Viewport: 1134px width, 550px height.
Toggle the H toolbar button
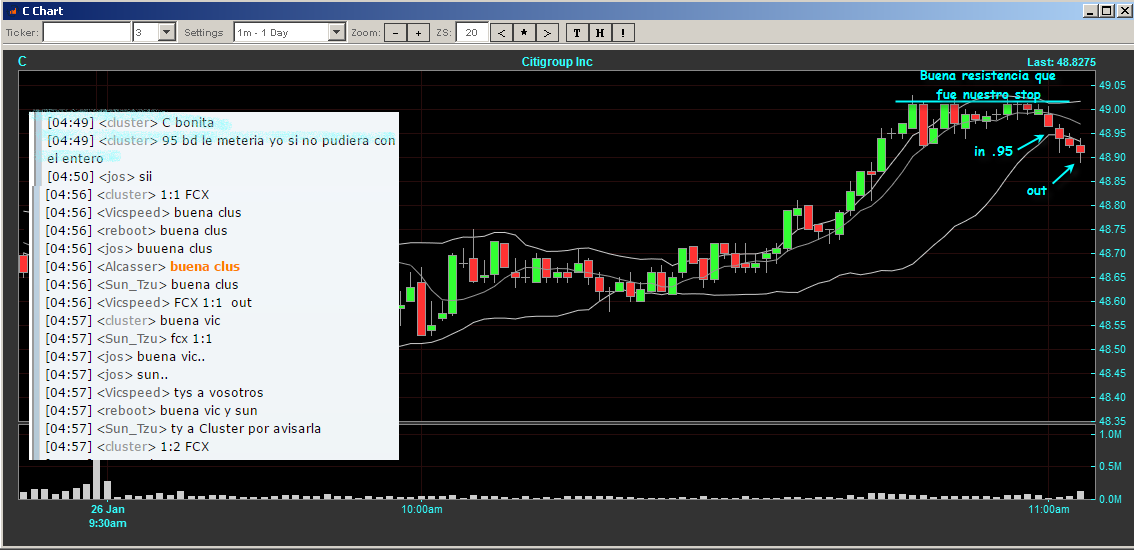pyautogui.click(x=600, y=33)
